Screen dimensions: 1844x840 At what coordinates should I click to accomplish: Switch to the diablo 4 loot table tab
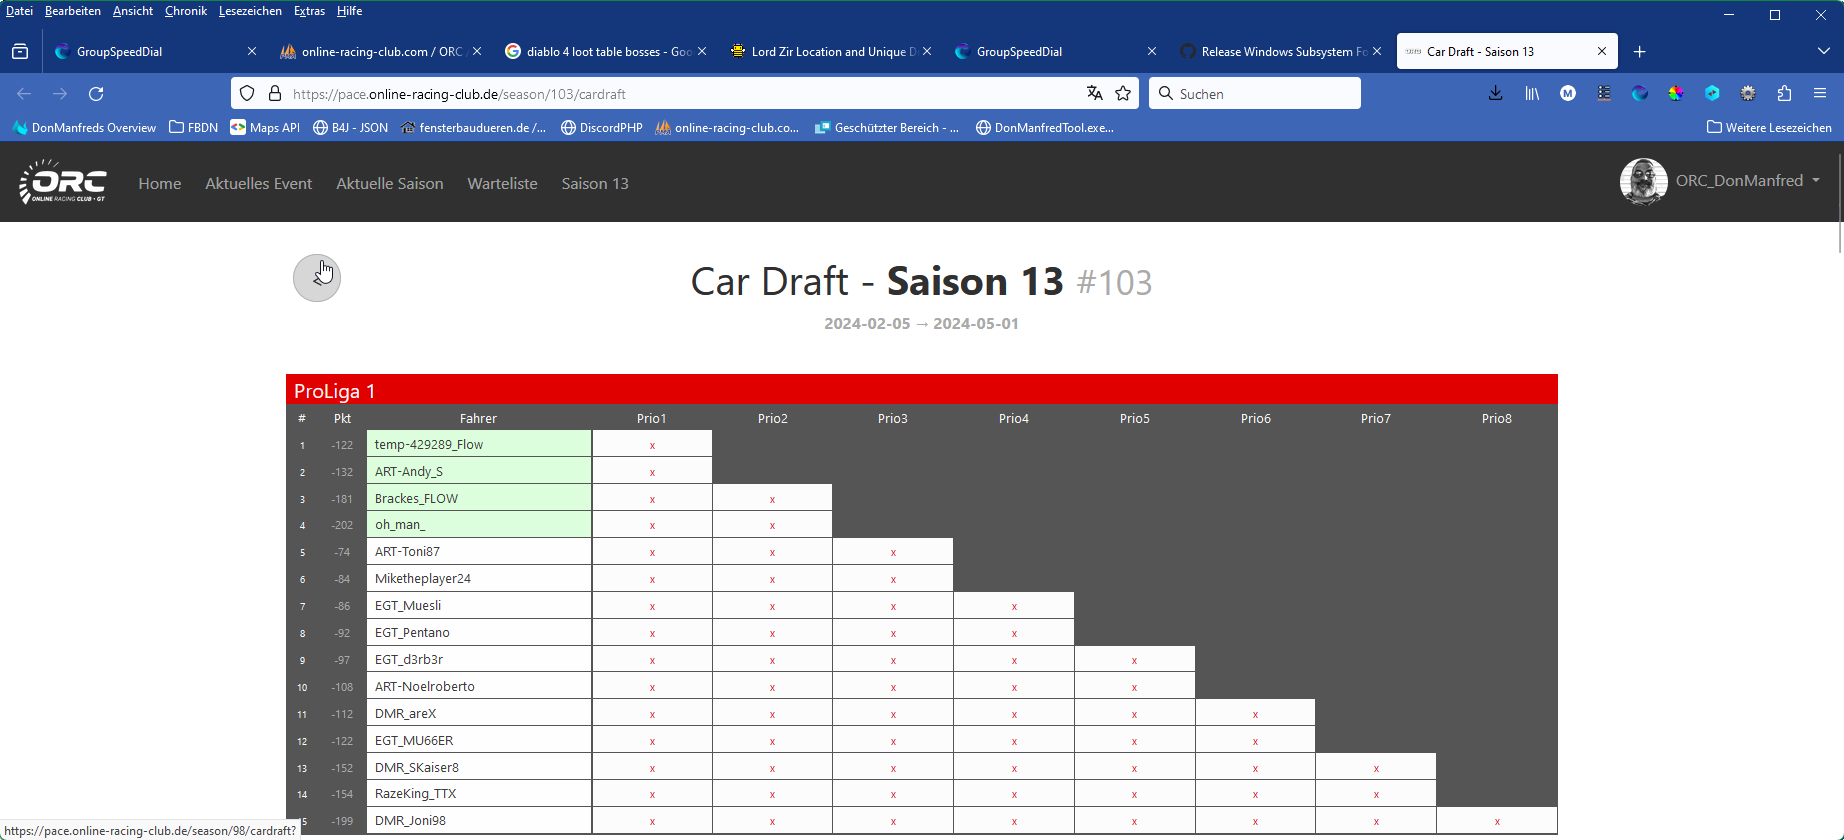point(600,52)
